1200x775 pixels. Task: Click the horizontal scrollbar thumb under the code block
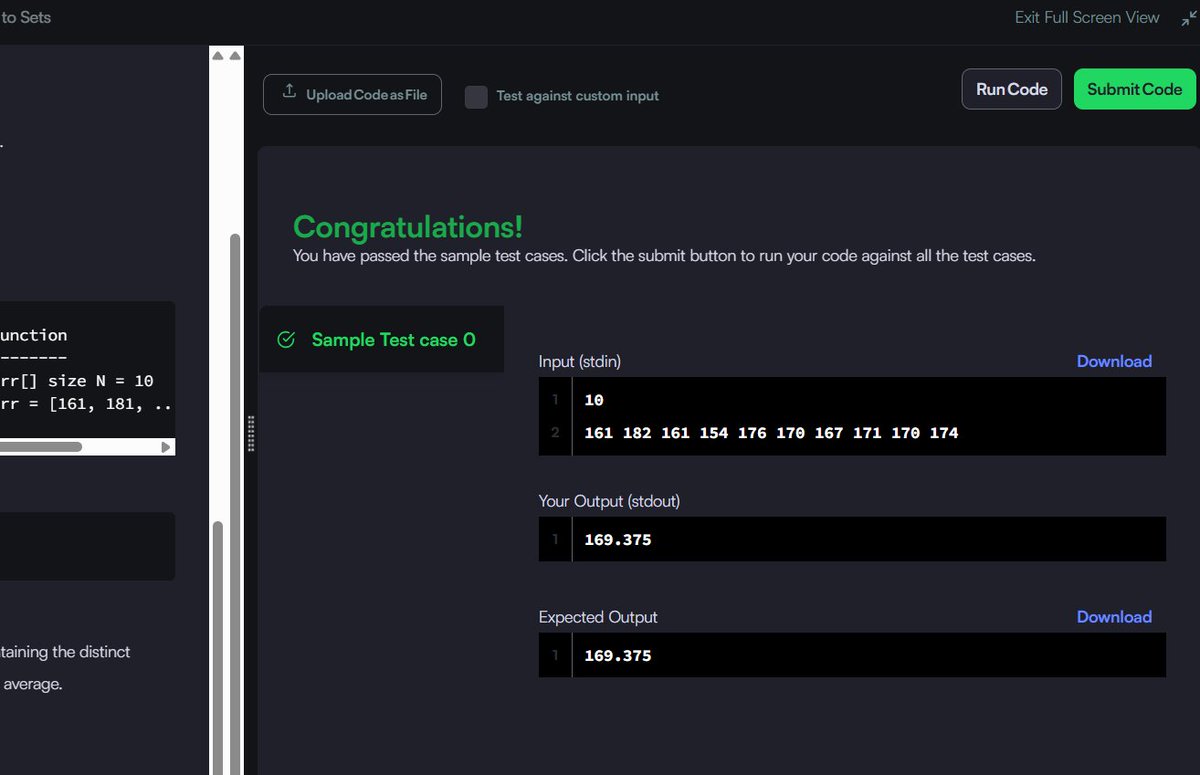(x=40, y=447)
